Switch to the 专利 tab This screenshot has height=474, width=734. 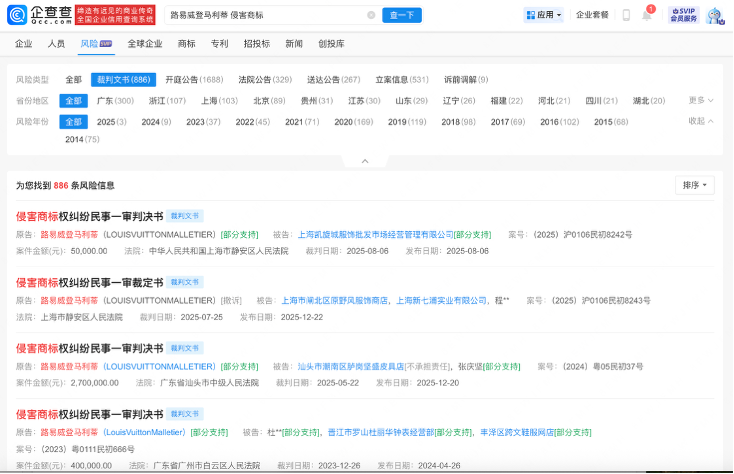pos(219,44)
